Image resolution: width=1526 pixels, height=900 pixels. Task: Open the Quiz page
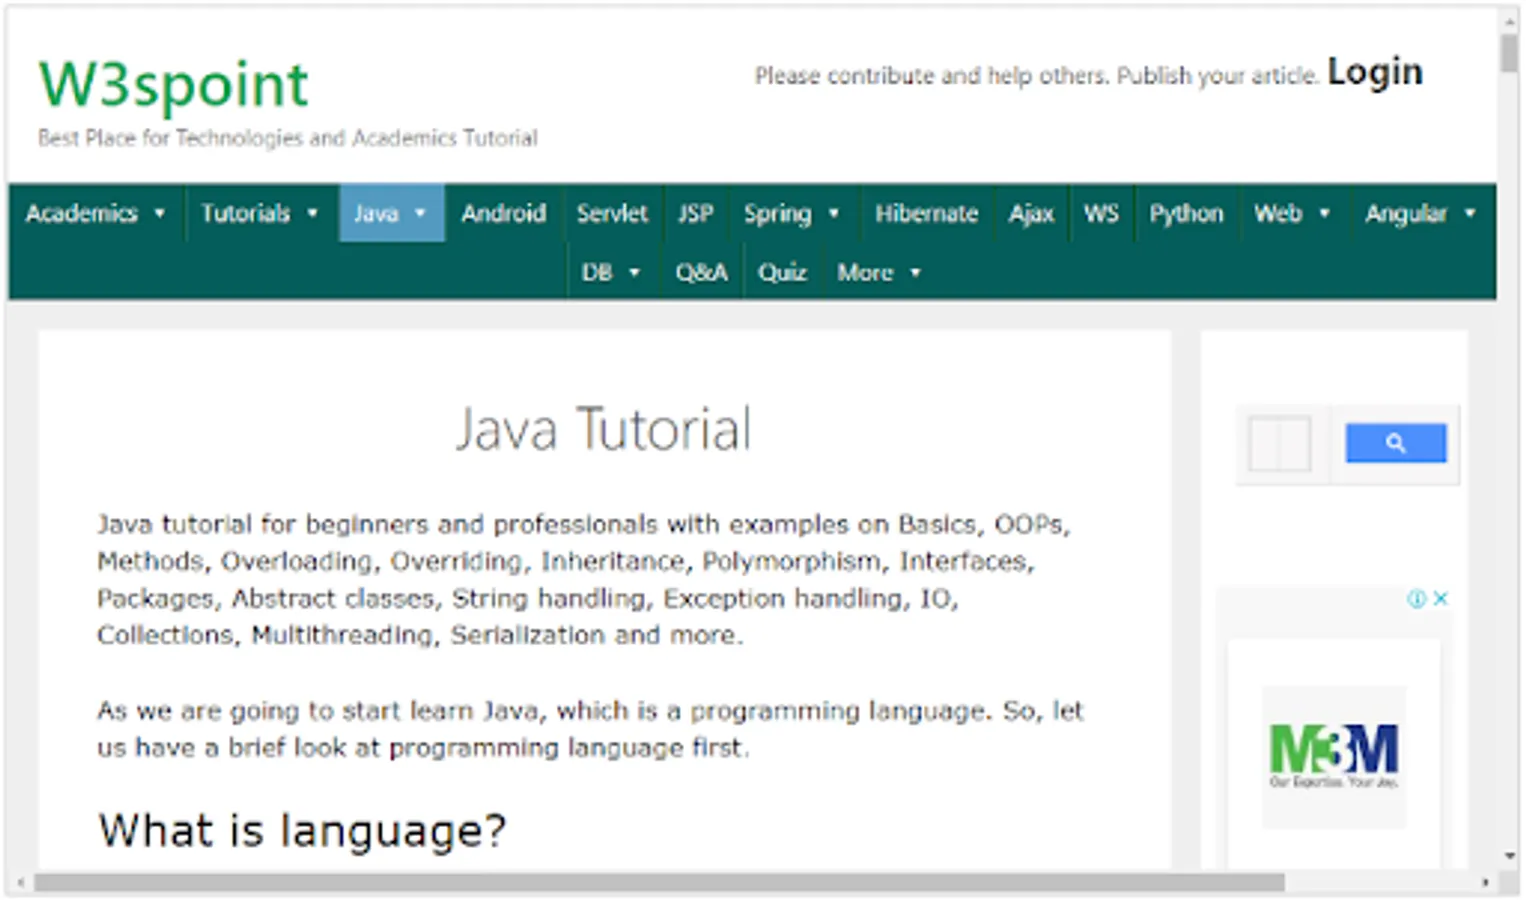[782, 272]
